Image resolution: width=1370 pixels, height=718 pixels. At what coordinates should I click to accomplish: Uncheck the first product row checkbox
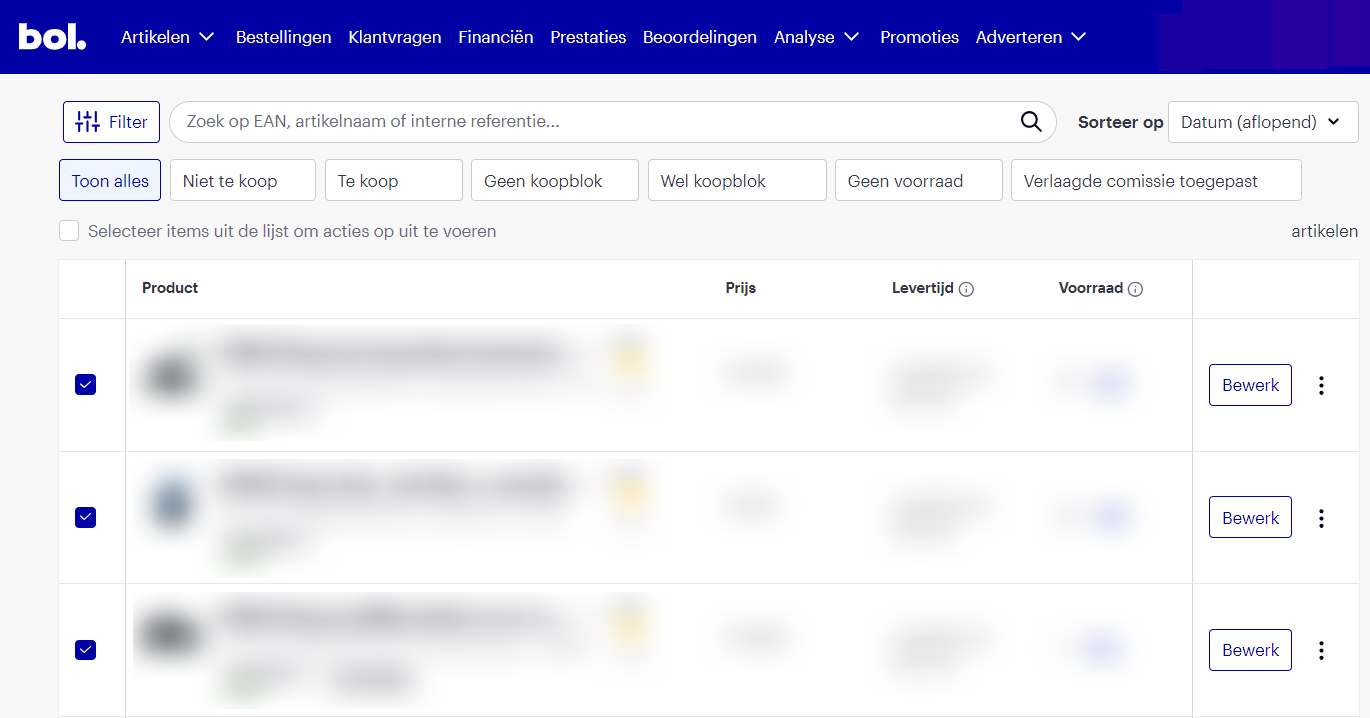click(x=86, y=385)
